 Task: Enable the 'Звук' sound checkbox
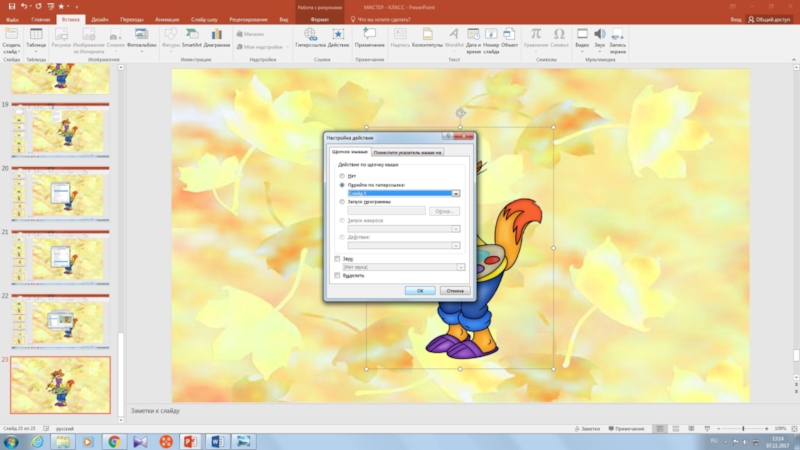(337, 258)
